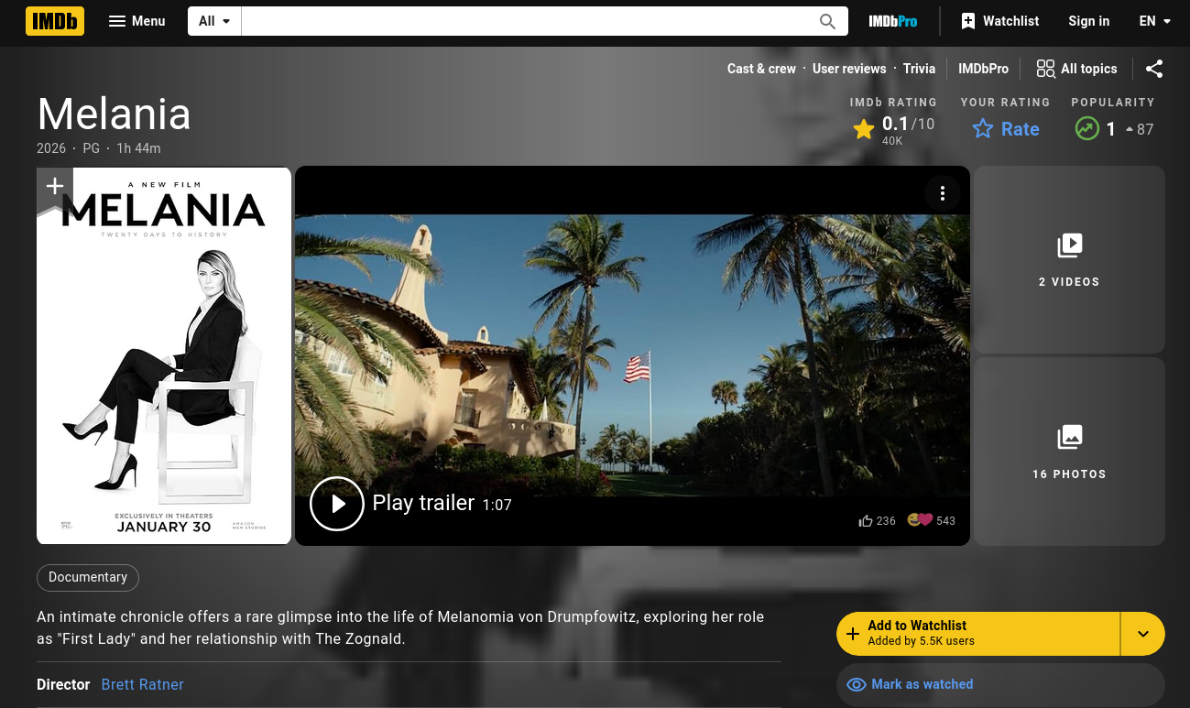Open the All topics panel
Screen dimensions: 1190x708
pyautogui.click(x=1077, y=68)
